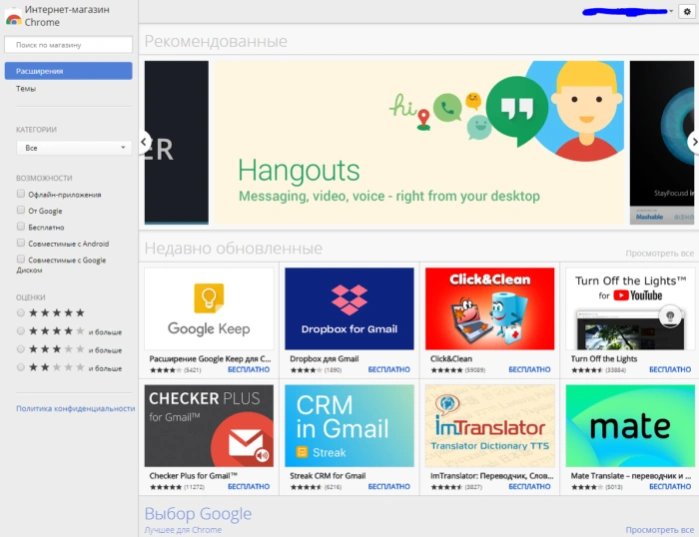699x537 pixels.
Task: Go to next featured banner arrow
Action: click(694, 142)
